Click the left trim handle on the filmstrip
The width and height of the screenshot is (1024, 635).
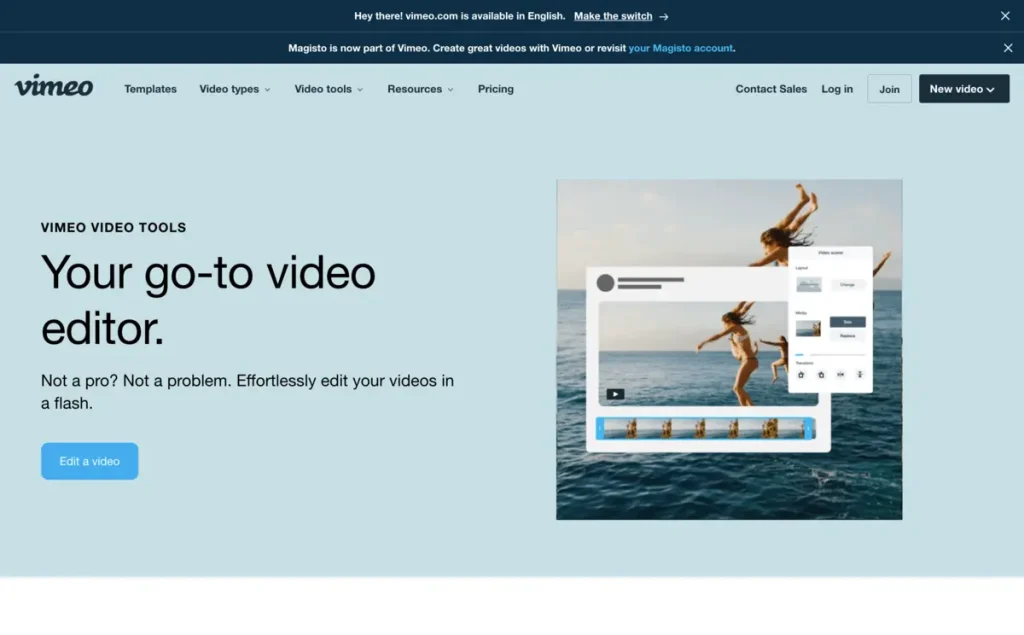click(600, 428)
